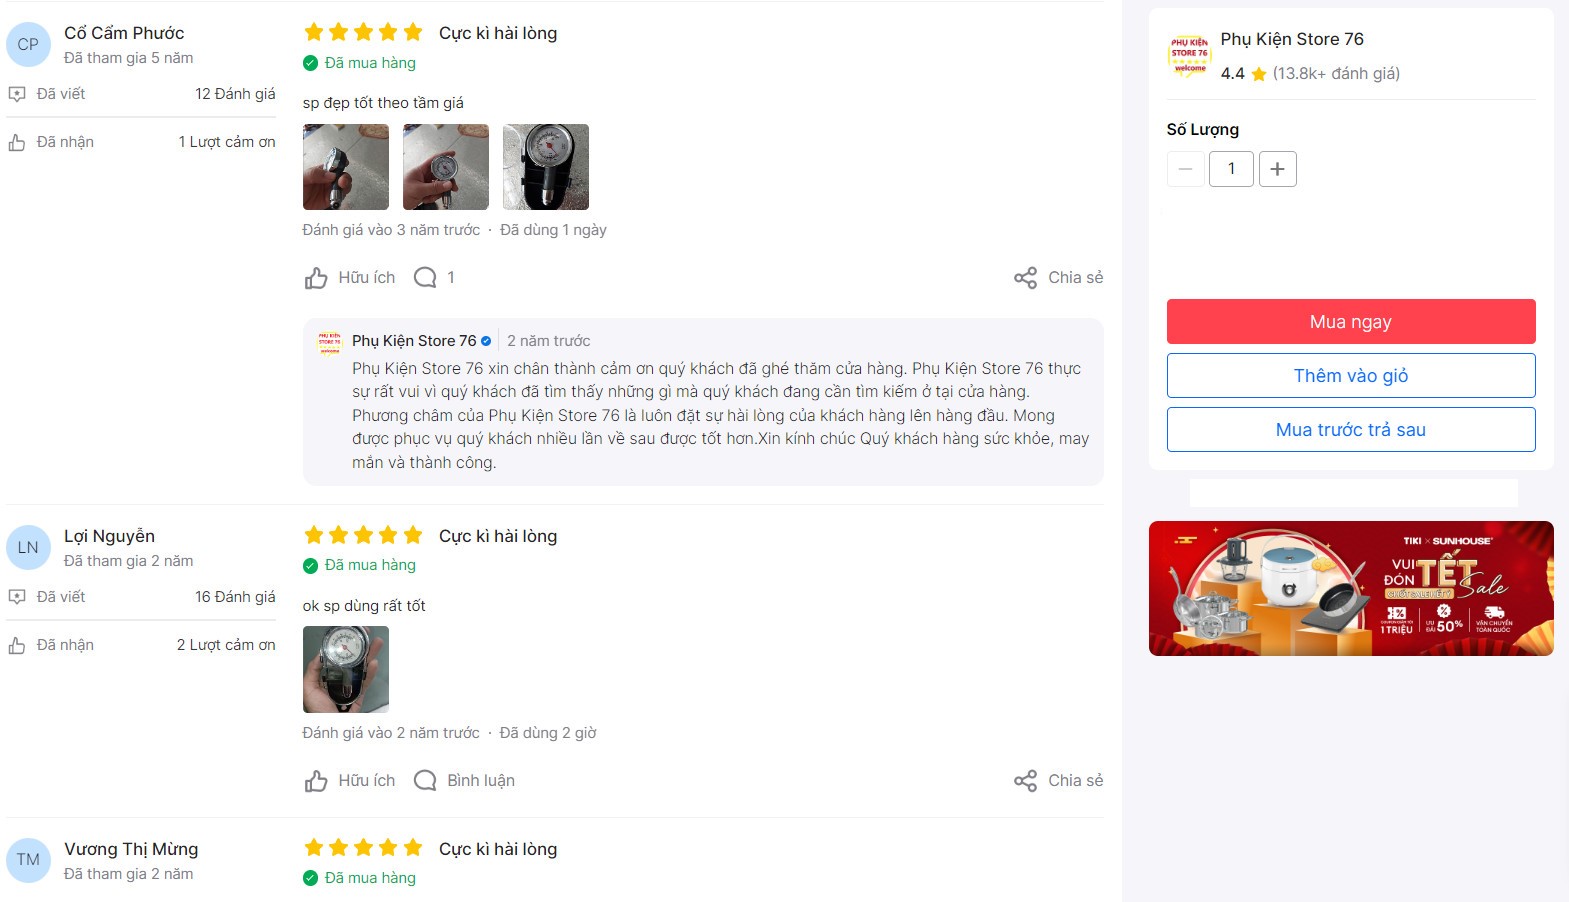The width and height of the screenshot is (1569, 902).
Task: Open first review photo of pressure gauge
Action: (x=346, y=167)
